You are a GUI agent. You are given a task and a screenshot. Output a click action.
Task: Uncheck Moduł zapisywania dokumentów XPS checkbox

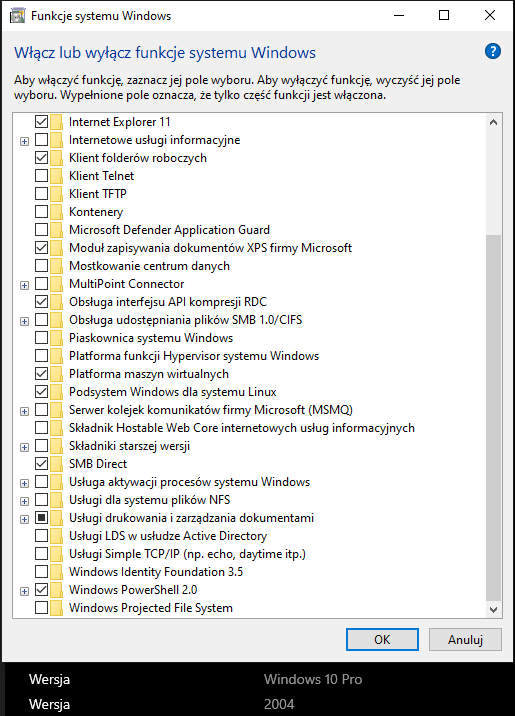(42, 248)
